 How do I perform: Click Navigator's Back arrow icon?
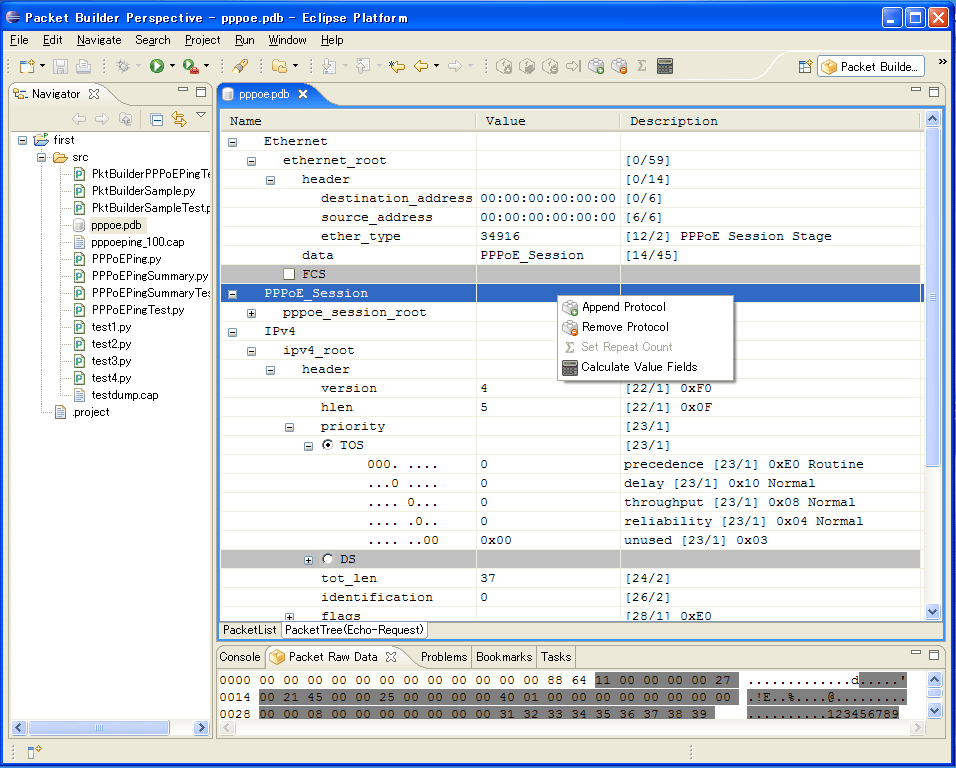pyautogui.click(x=79, y=119)
